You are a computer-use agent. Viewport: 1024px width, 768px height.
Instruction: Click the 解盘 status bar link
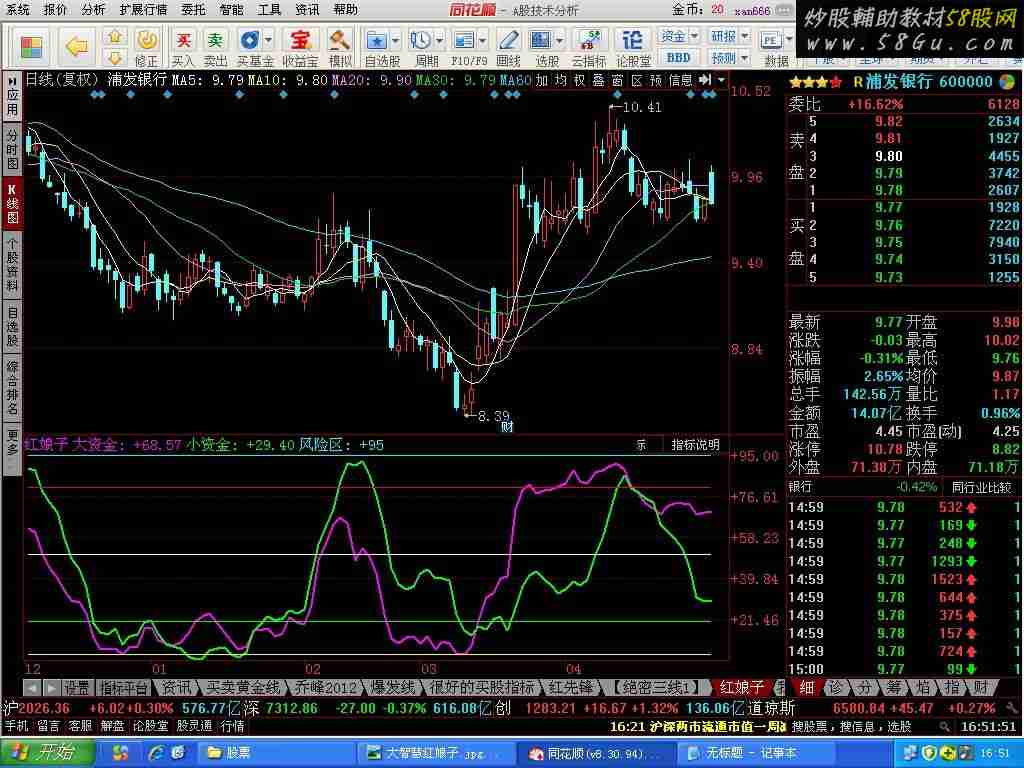pyautogui.click(x=112, y=726)
